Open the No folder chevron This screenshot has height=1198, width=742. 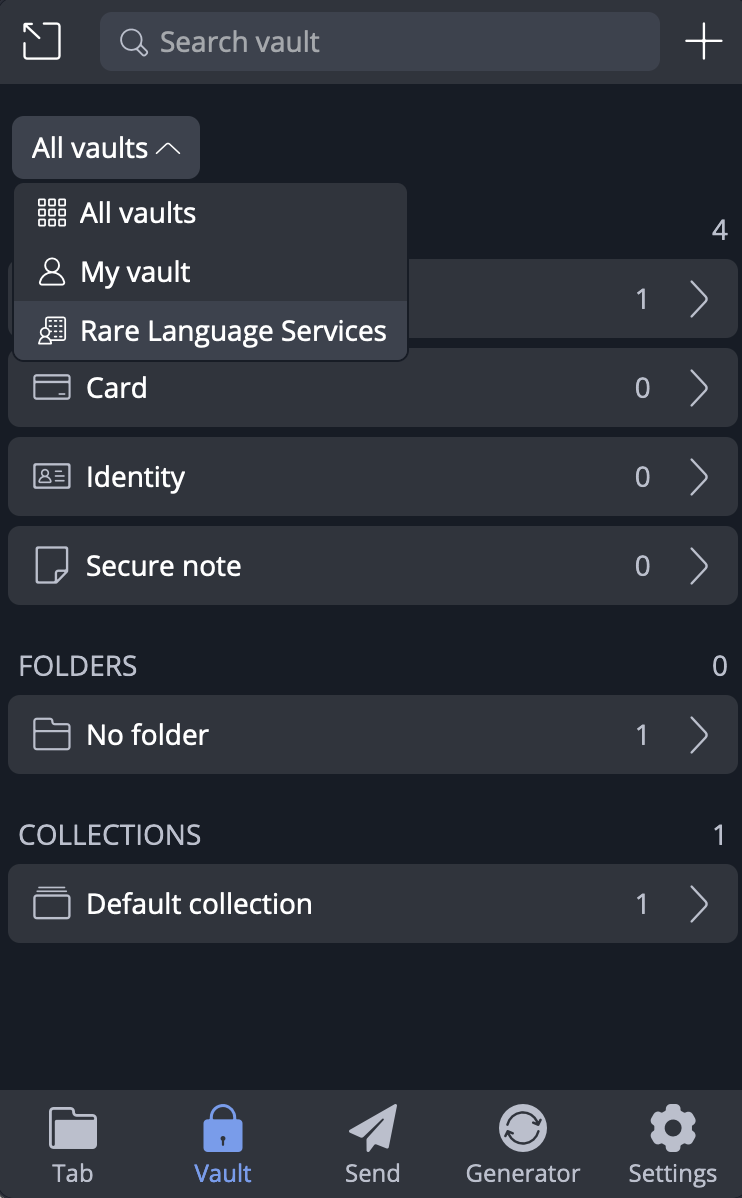(699, 735)
